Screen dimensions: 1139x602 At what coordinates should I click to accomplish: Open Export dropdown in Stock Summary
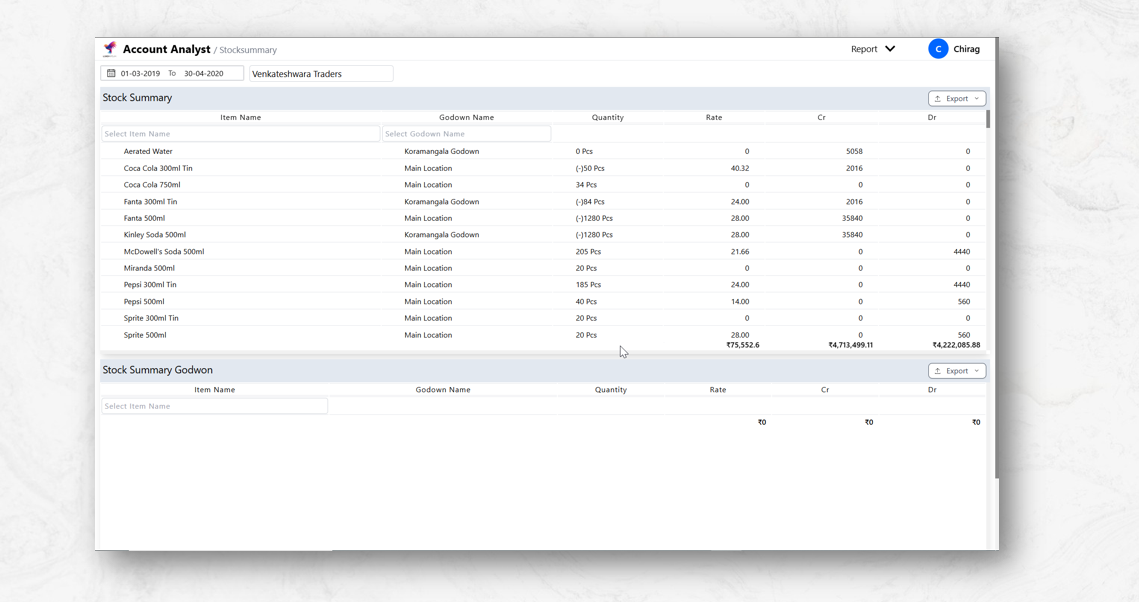point(956,99)
